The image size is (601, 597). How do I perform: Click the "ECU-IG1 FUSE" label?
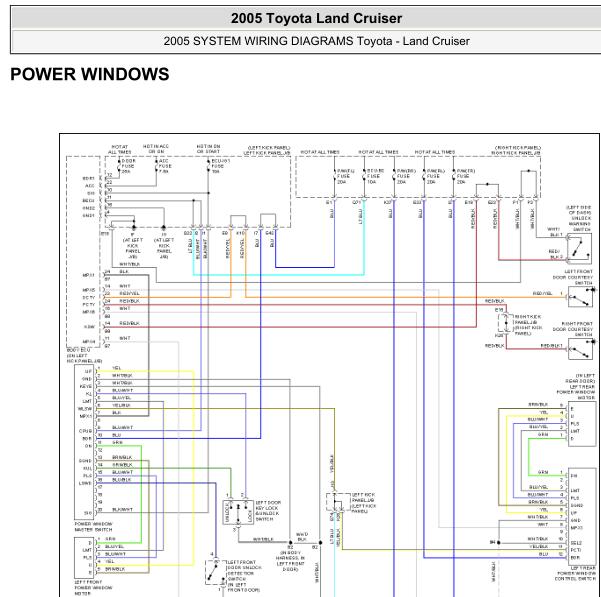(220, 166)
